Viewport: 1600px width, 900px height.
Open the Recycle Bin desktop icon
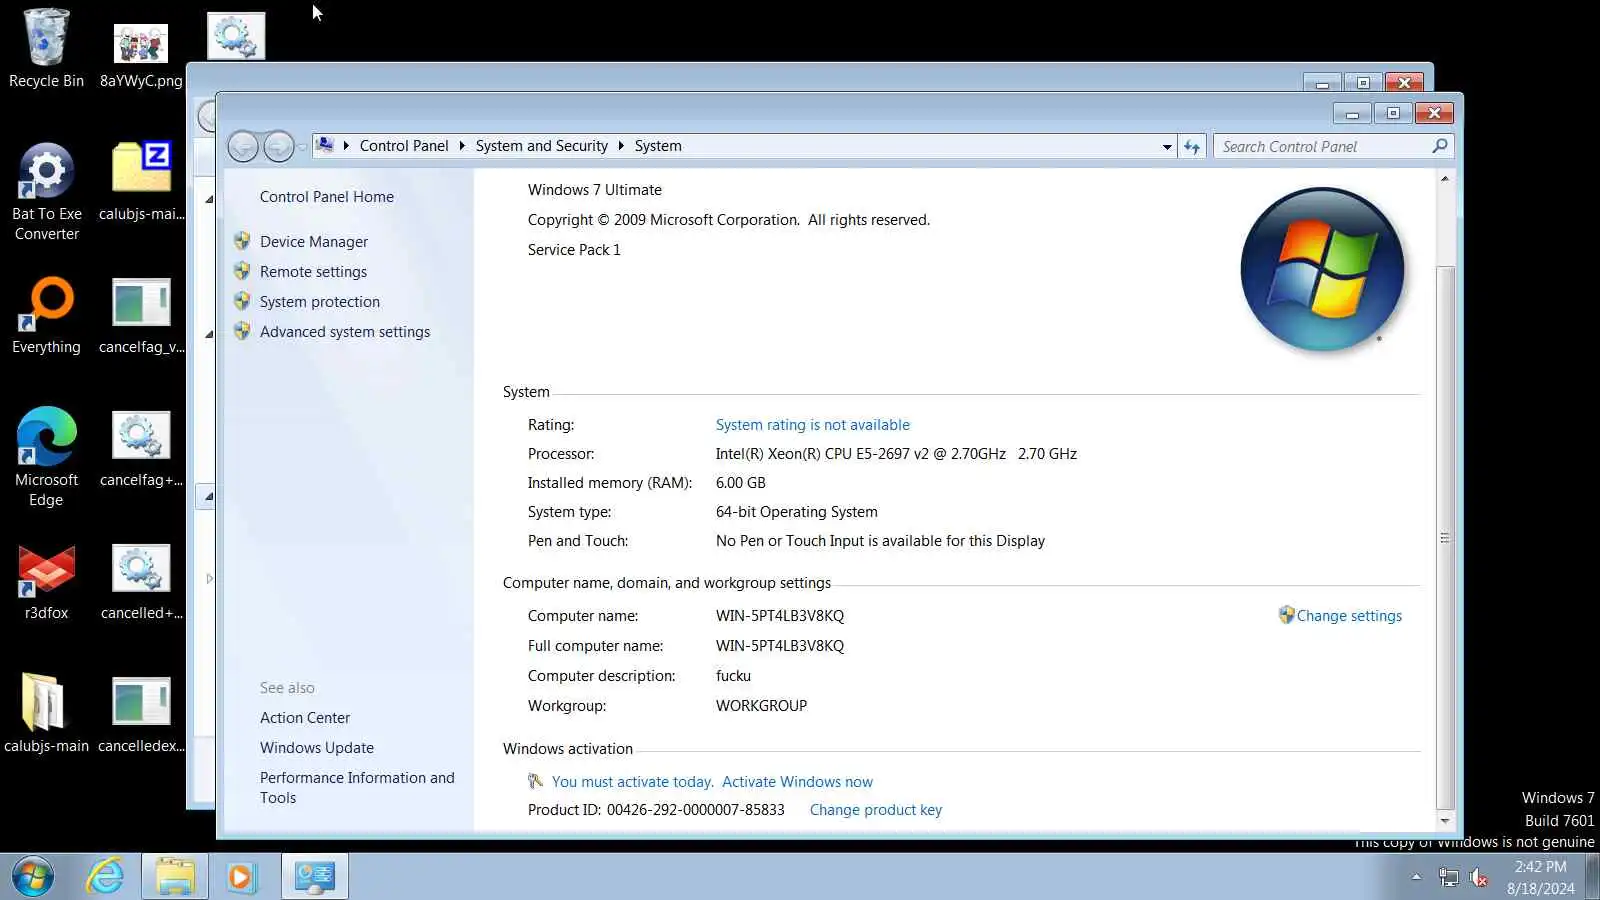click(46, 48)
